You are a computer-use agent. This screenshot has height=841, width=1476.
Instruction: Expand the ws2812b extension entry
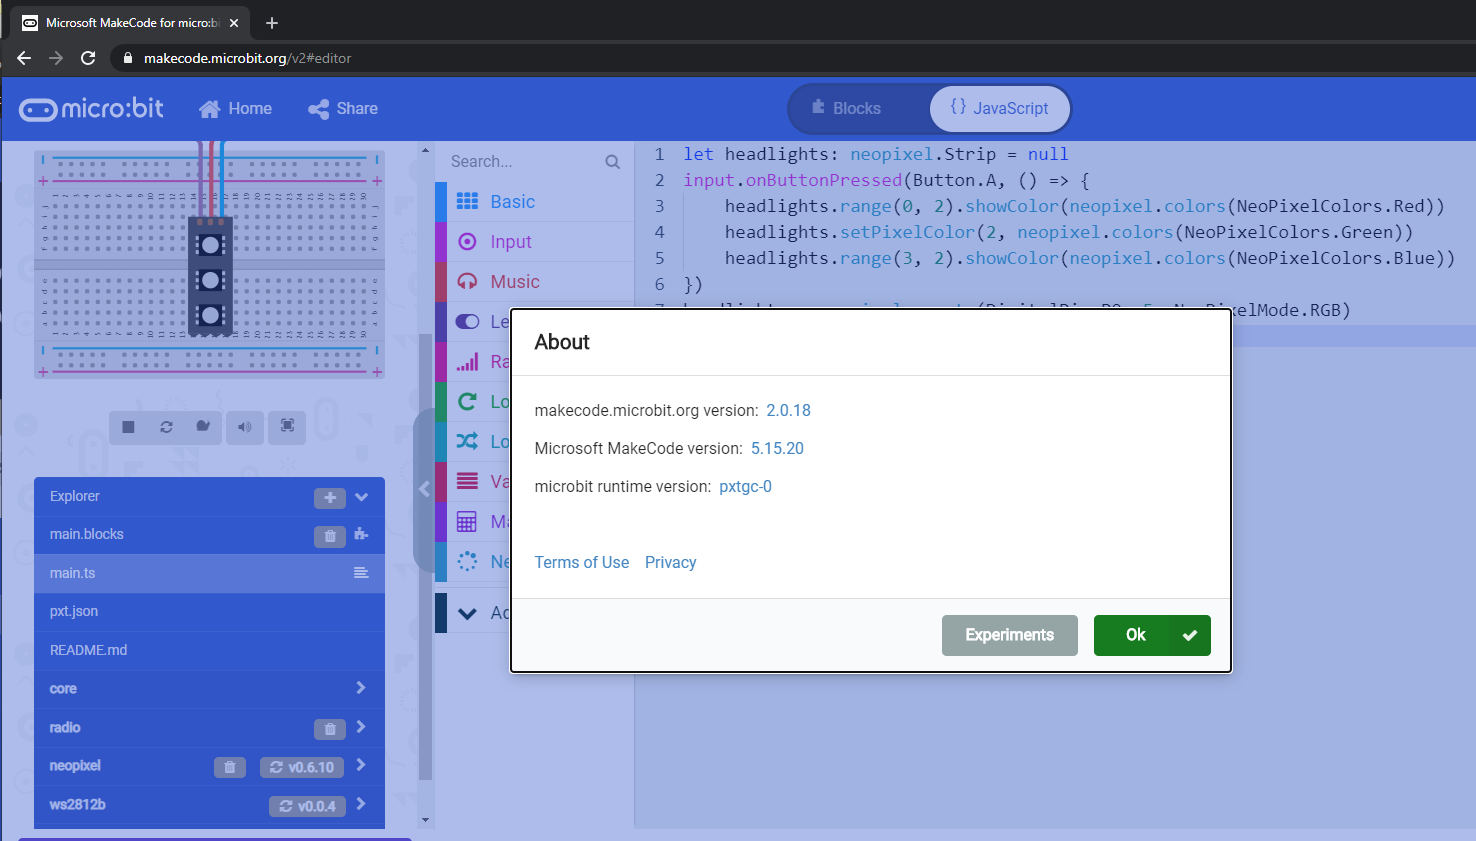362,805
